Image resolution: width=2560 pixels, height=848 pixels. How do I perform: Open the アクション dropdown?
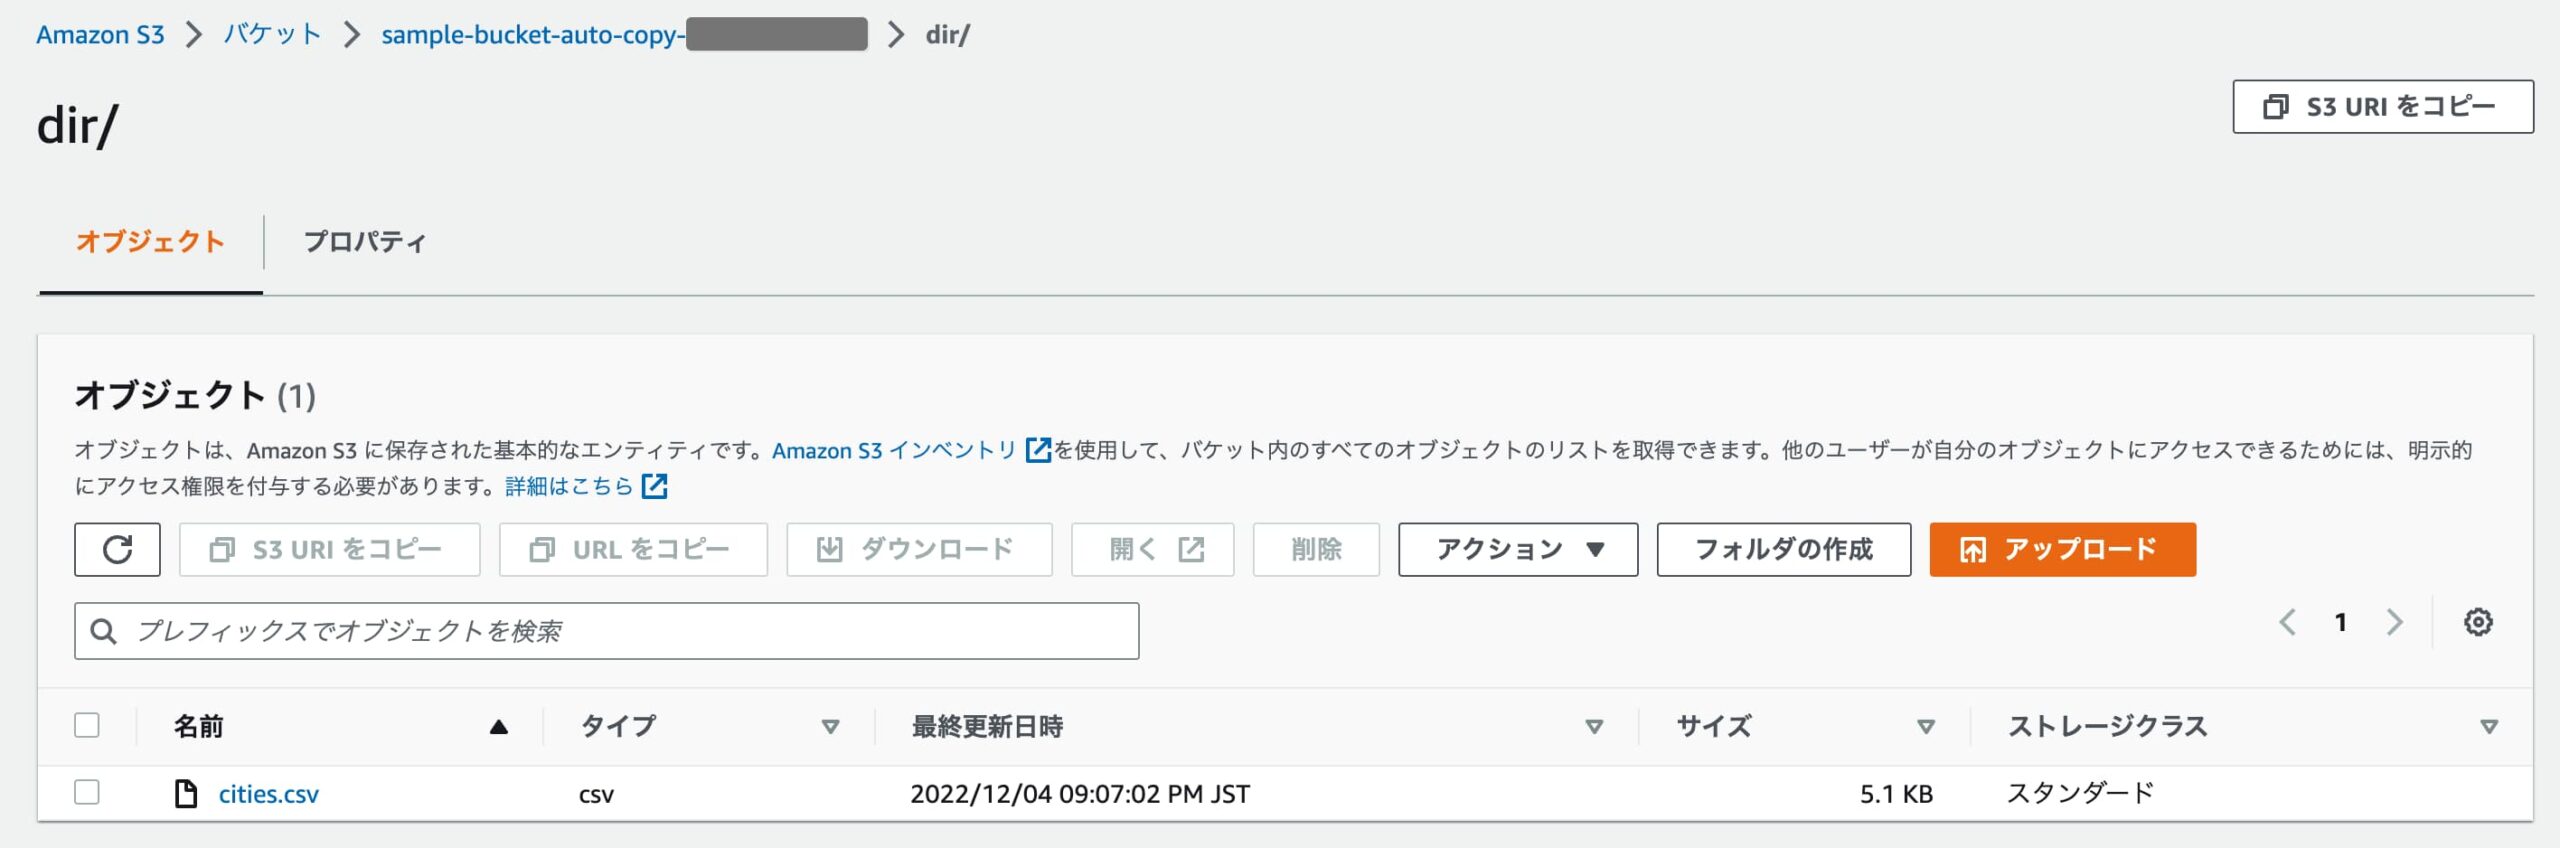coord(1516,548)
